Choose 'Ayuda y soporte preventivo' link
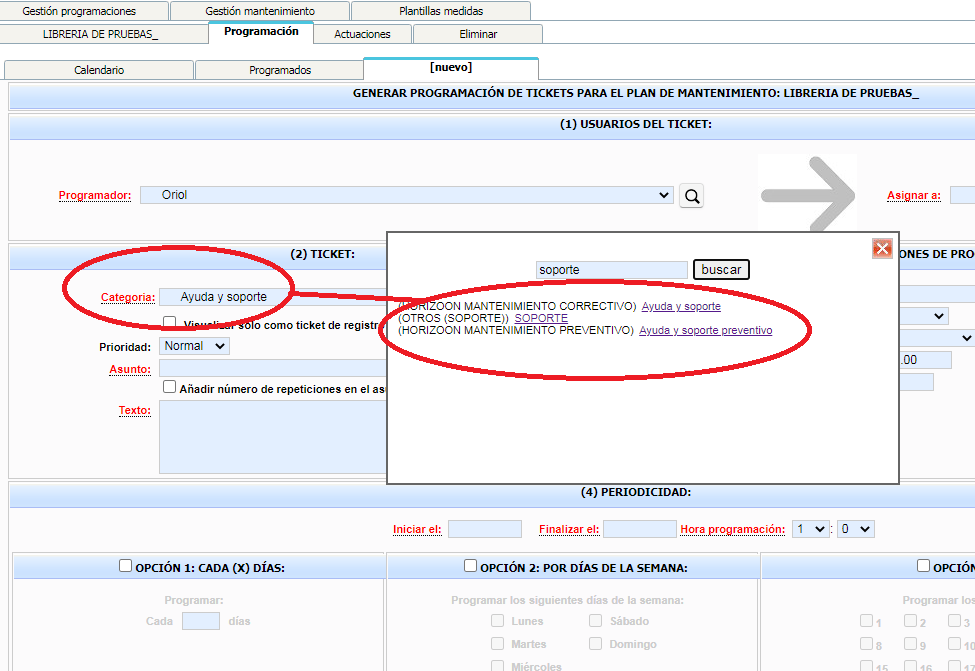This screenshot has height=671, width=975. pos(706,330)
